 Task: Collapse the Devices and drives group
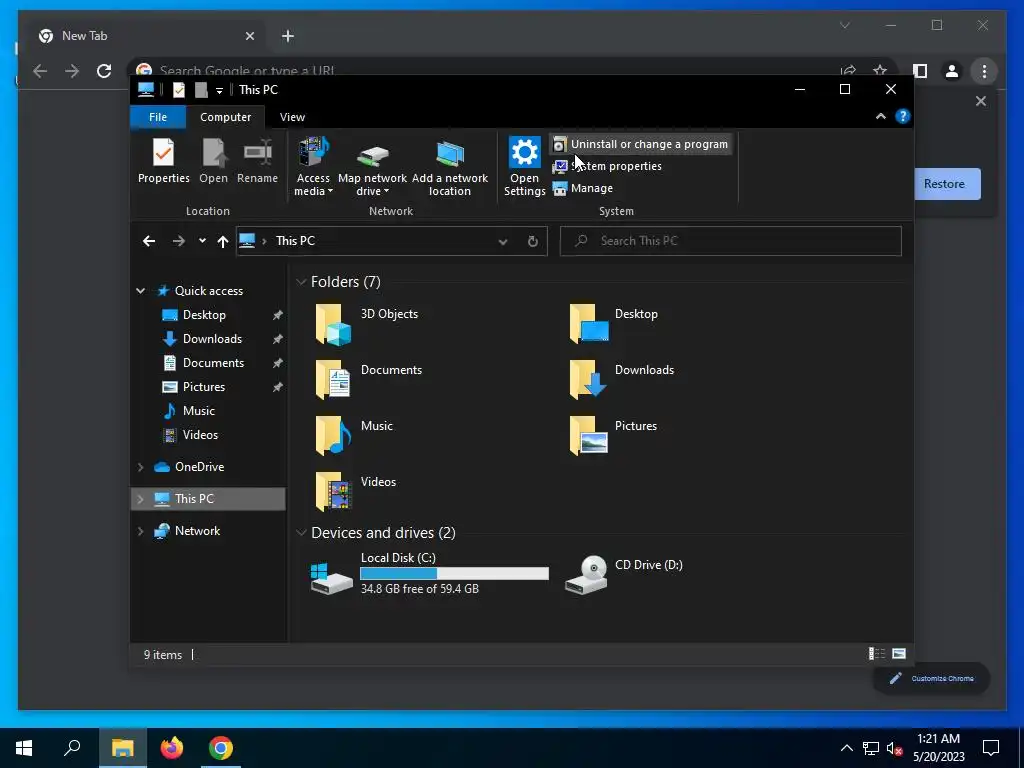(301, 533)
